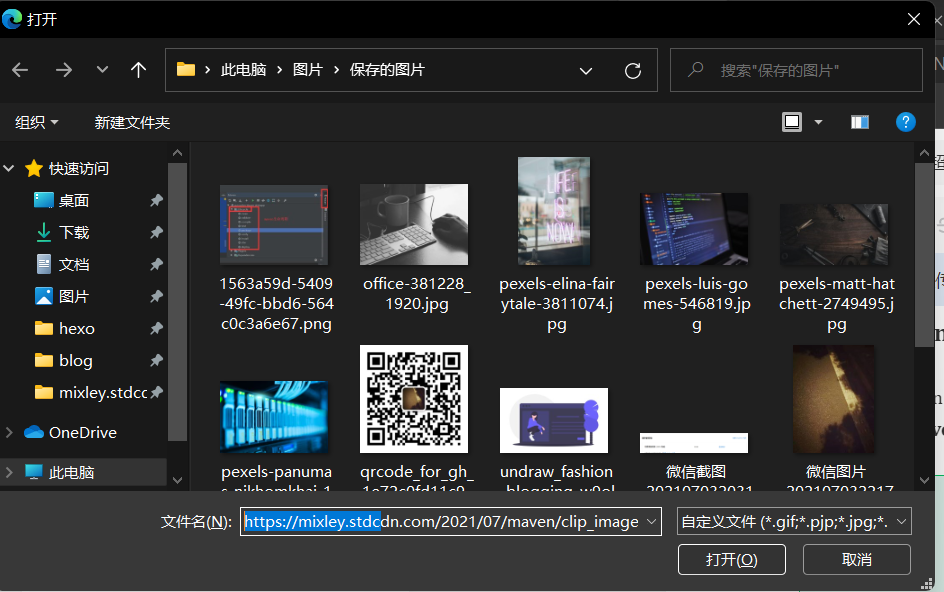
Task: Click folder icon in address bar
Action: pyautogui.click(x=185, y=70)
